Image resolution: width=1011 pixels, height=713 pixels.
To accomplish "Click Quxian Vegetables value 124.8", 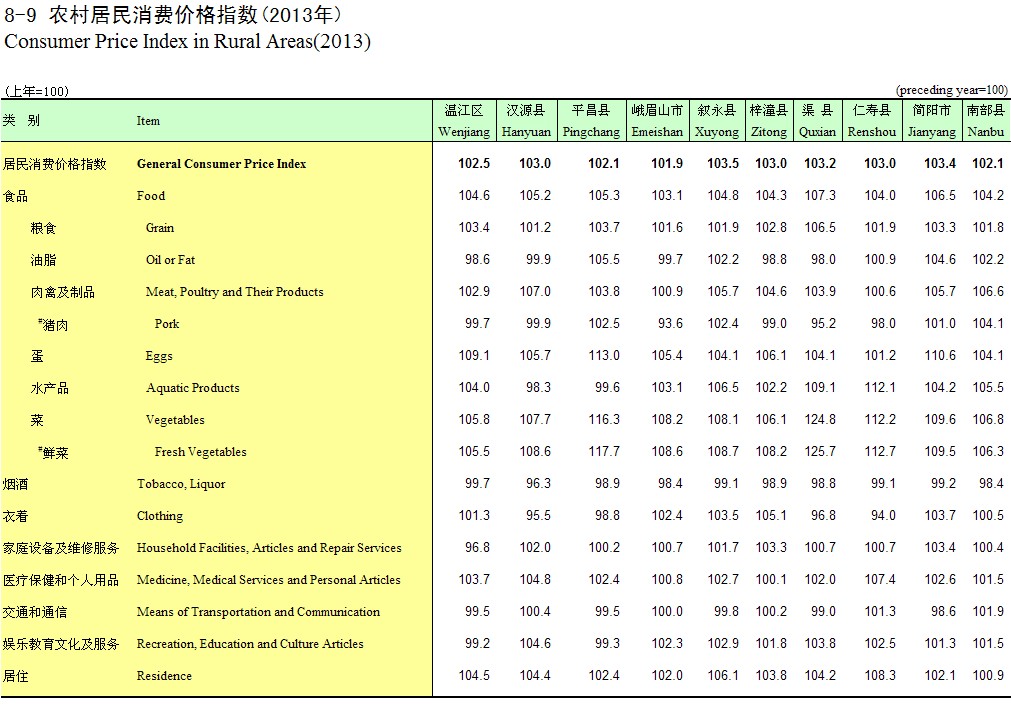I will [x=820, y=420].
